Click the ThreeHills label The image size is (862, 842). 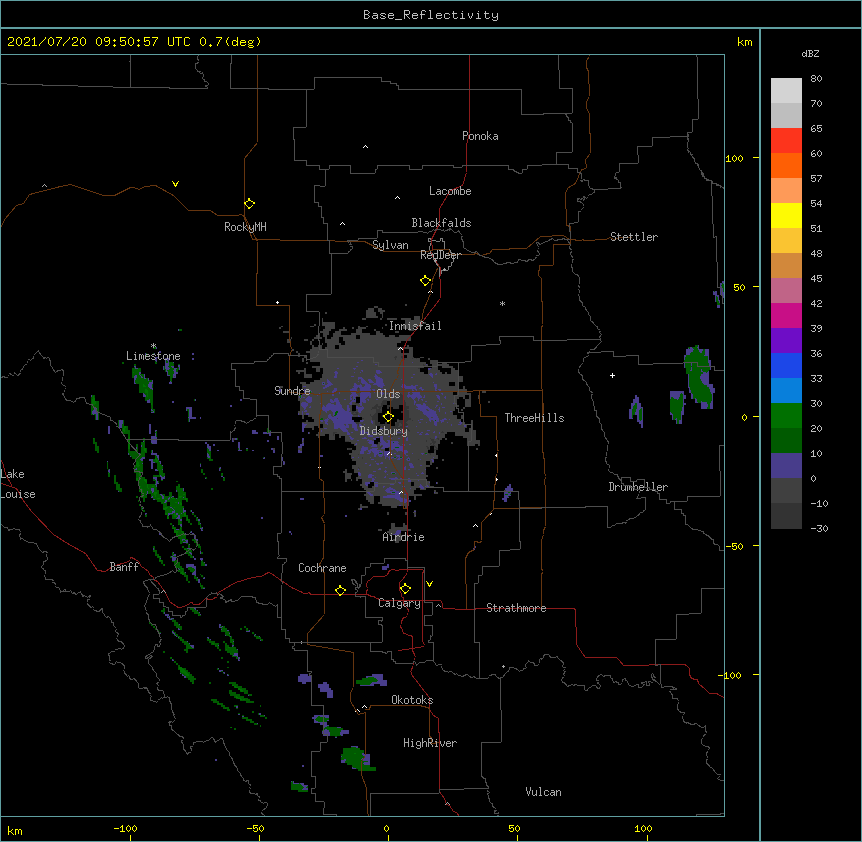[534, 418]
